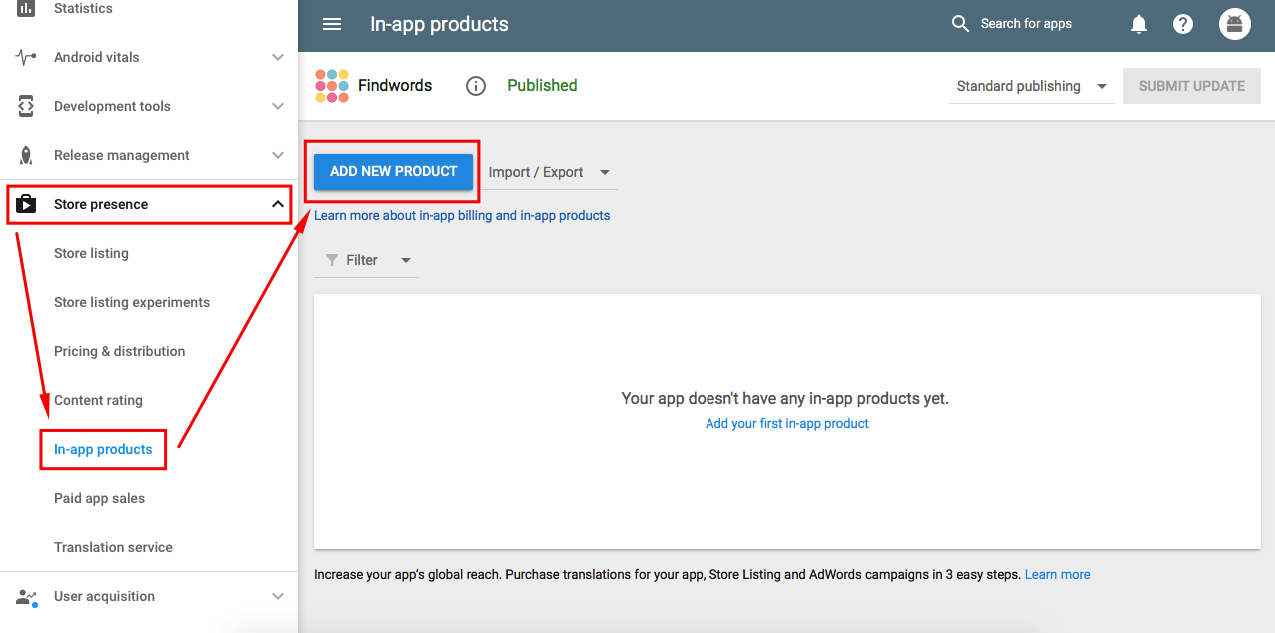Click the info icon beside Findwords

click(476, 86)
